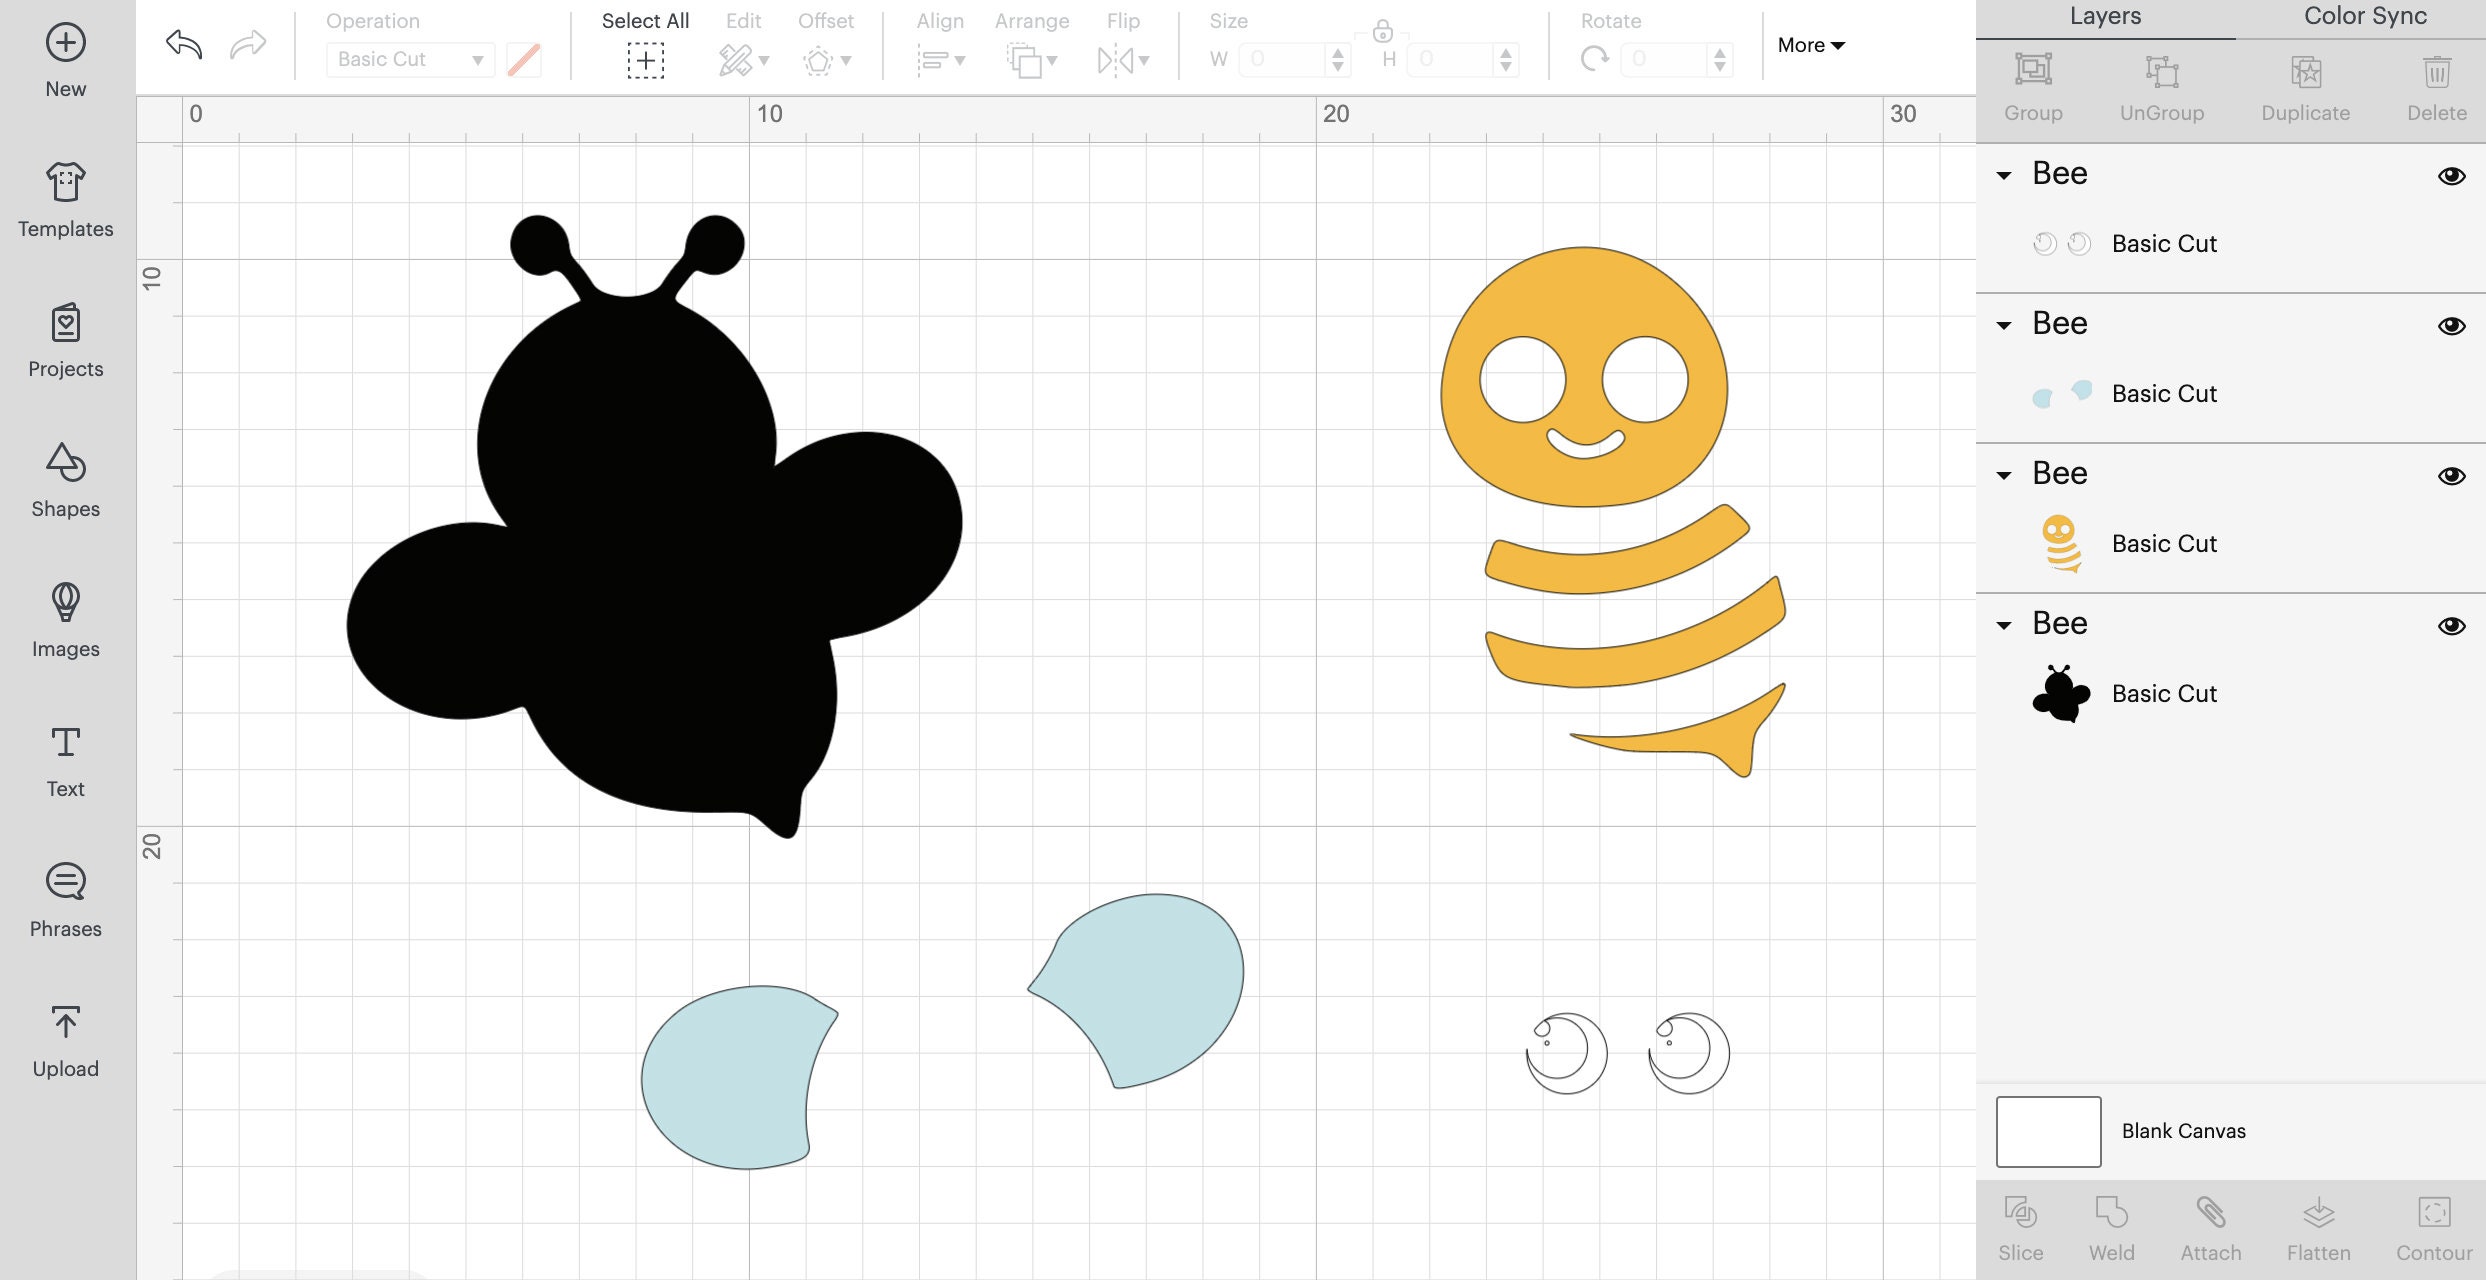2486x1280 pixels.
Task: Toggle visibility of the orange Bee layer
Action: (2452, 476)
